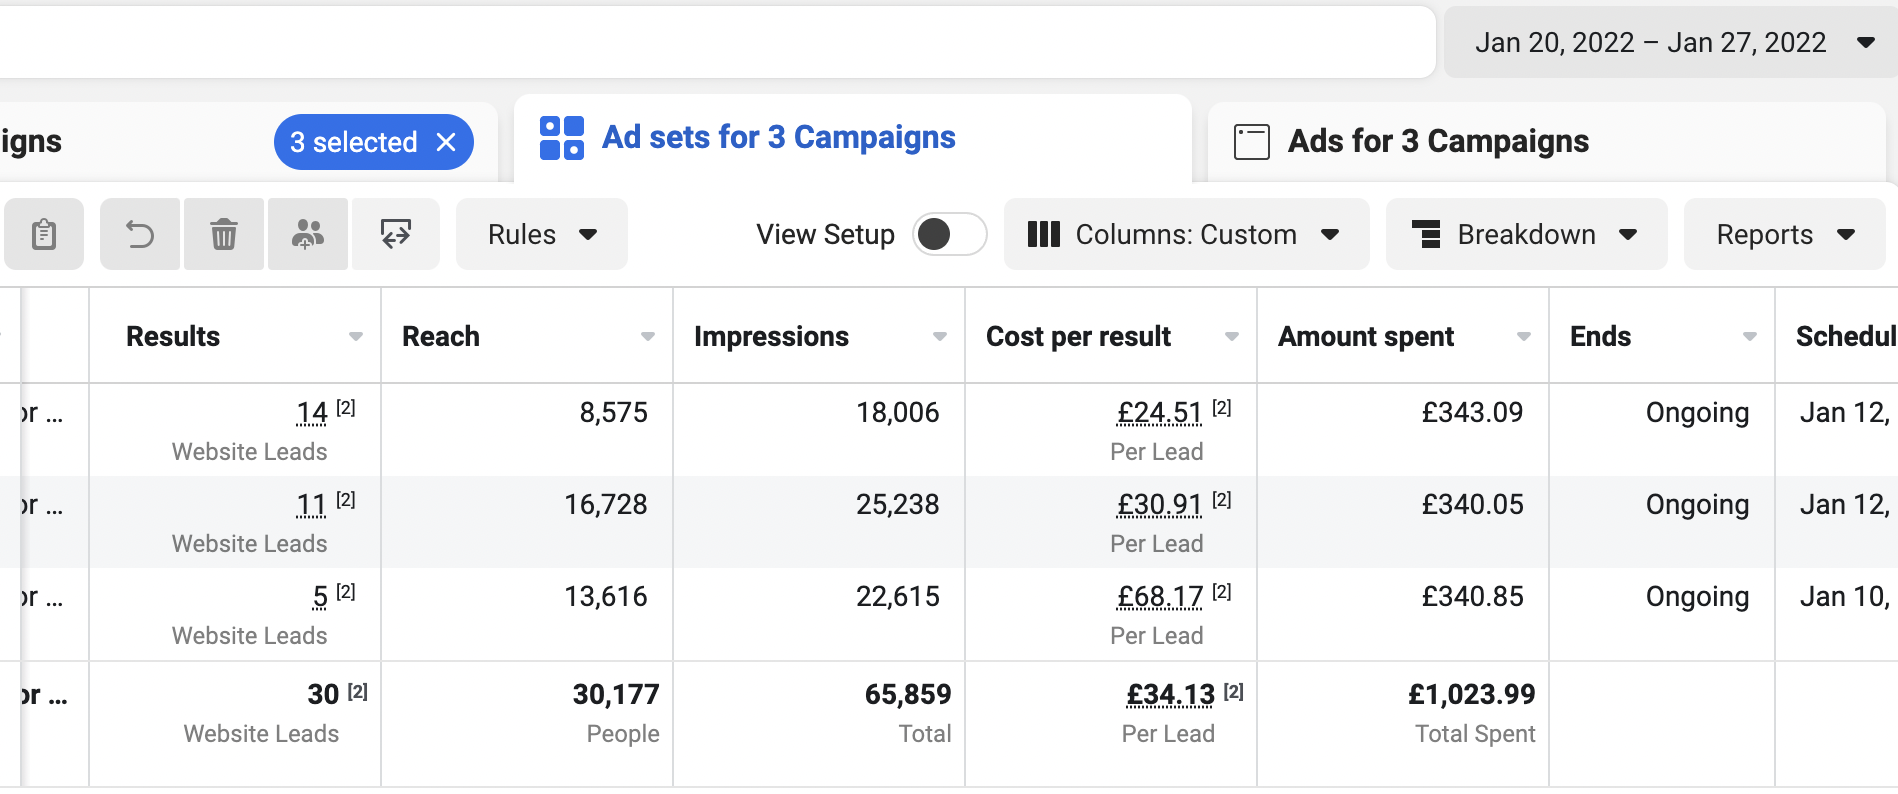
Task: Click the A/B test swap icon
Action: pyautogui.click(x=396, y=234)
